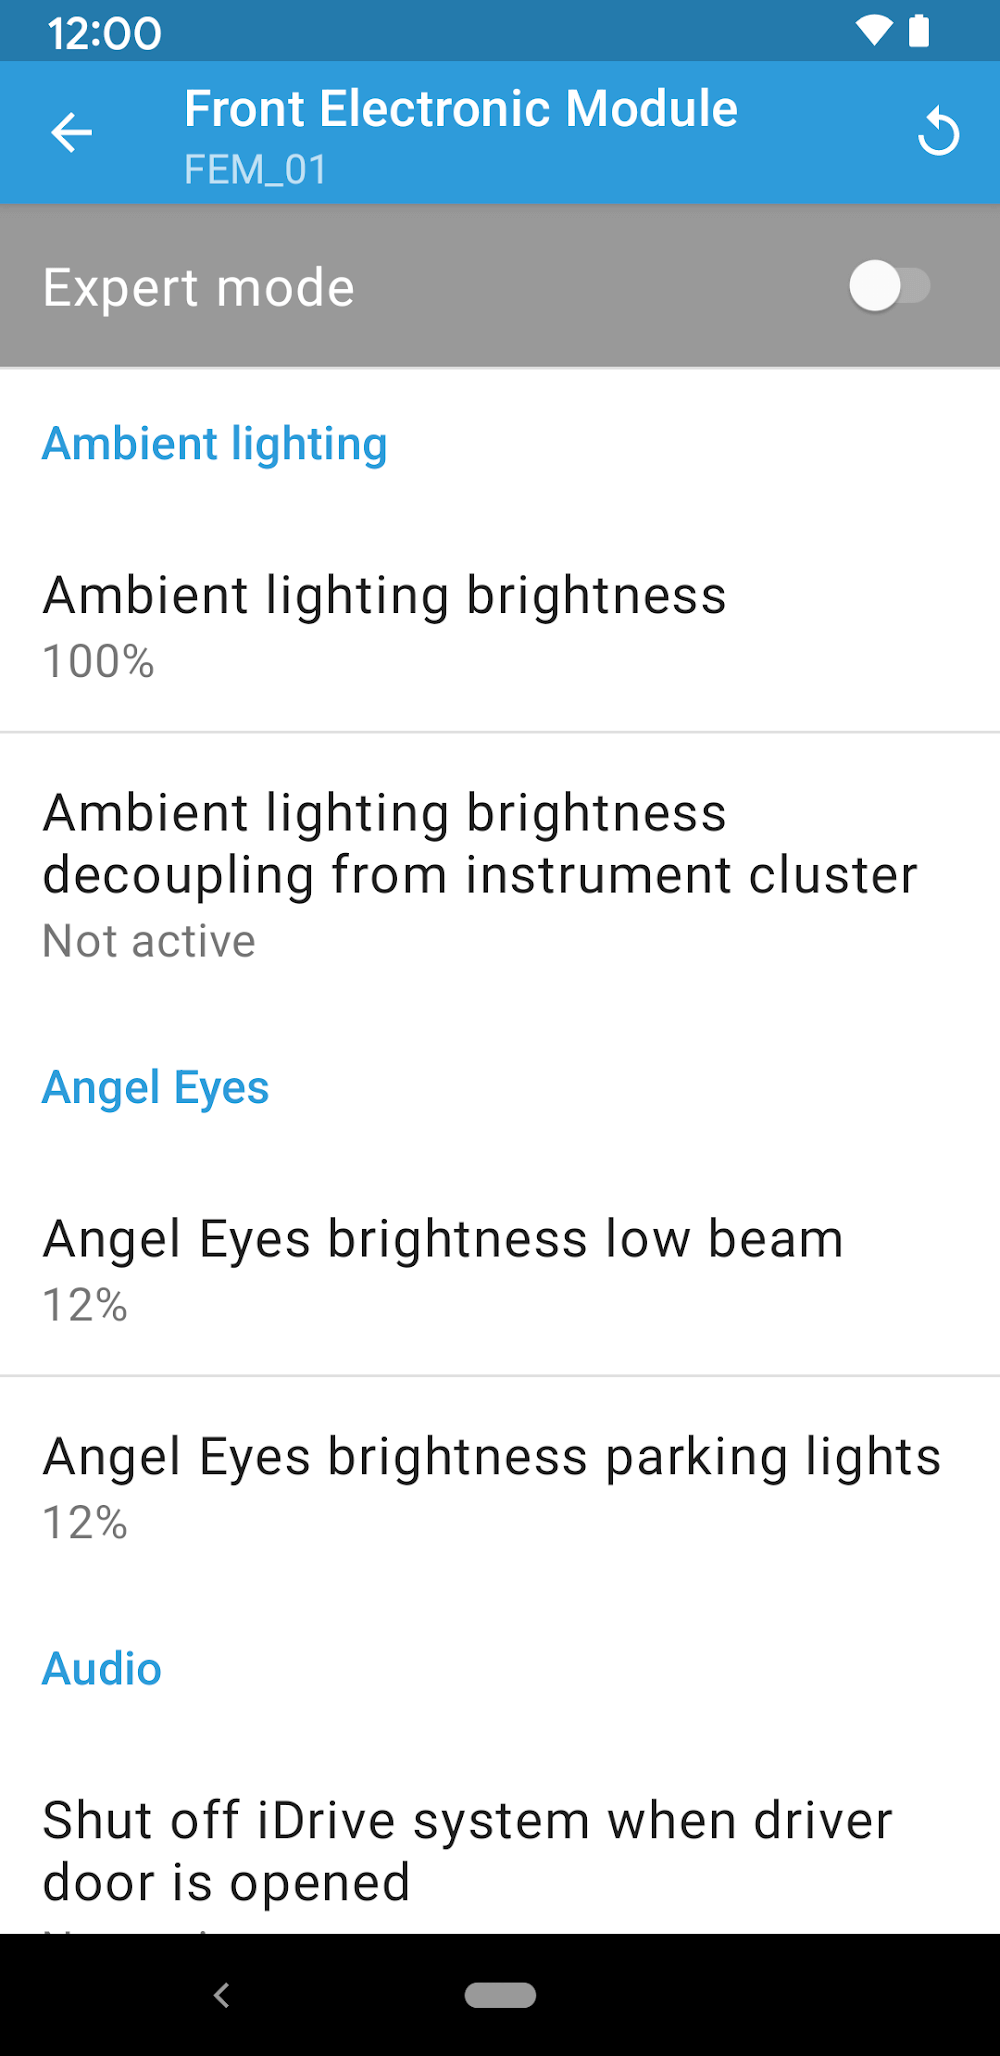Tap the 12:00 clock in the status bar
This screenshot has width=1000, height=2056.
coord(104,33)
